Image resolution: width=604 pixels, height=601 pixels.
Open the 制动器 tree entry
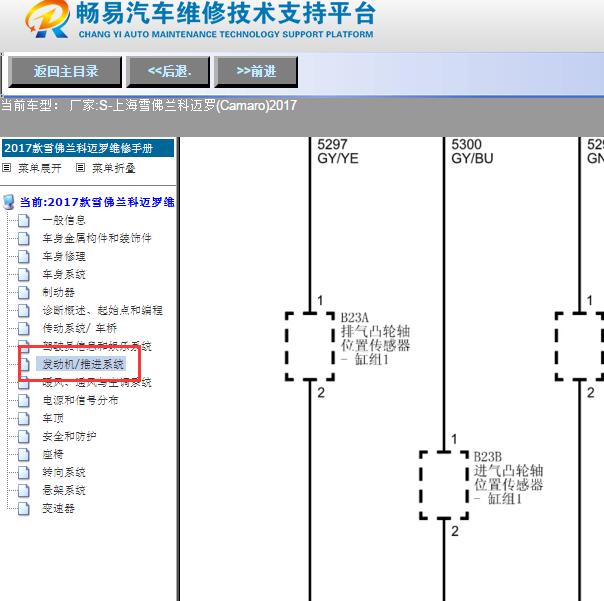(x=58, y=292)
